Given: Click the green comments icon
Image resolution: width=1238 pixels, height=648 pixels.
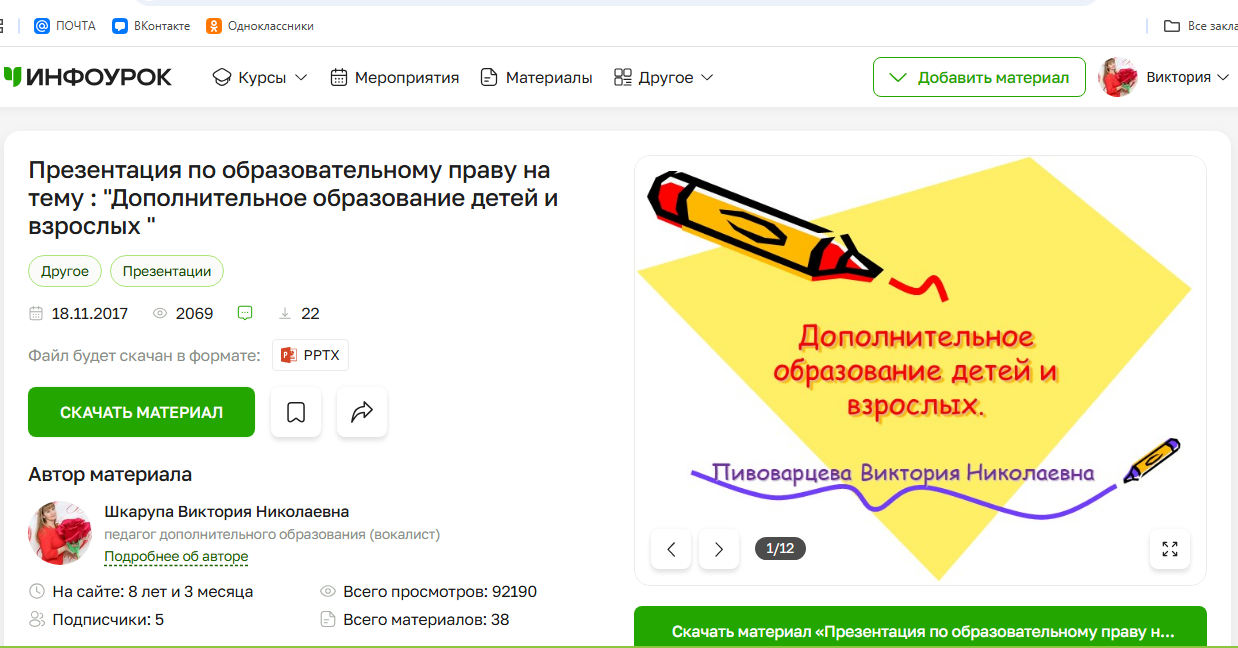Looking at the screenshot, I should [x=245, y=313].
